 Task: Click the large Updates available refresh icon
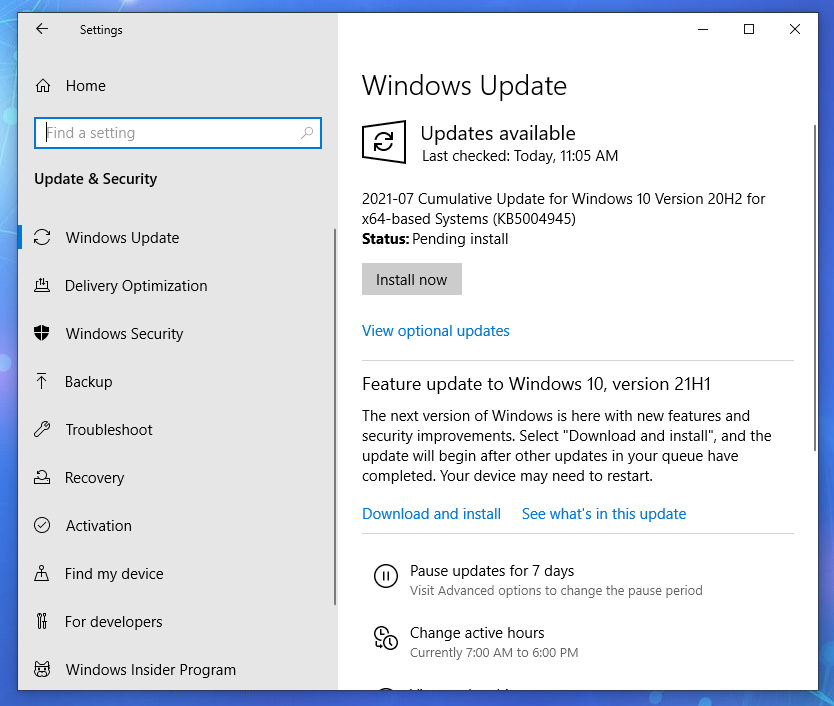[x=383, y=142]
